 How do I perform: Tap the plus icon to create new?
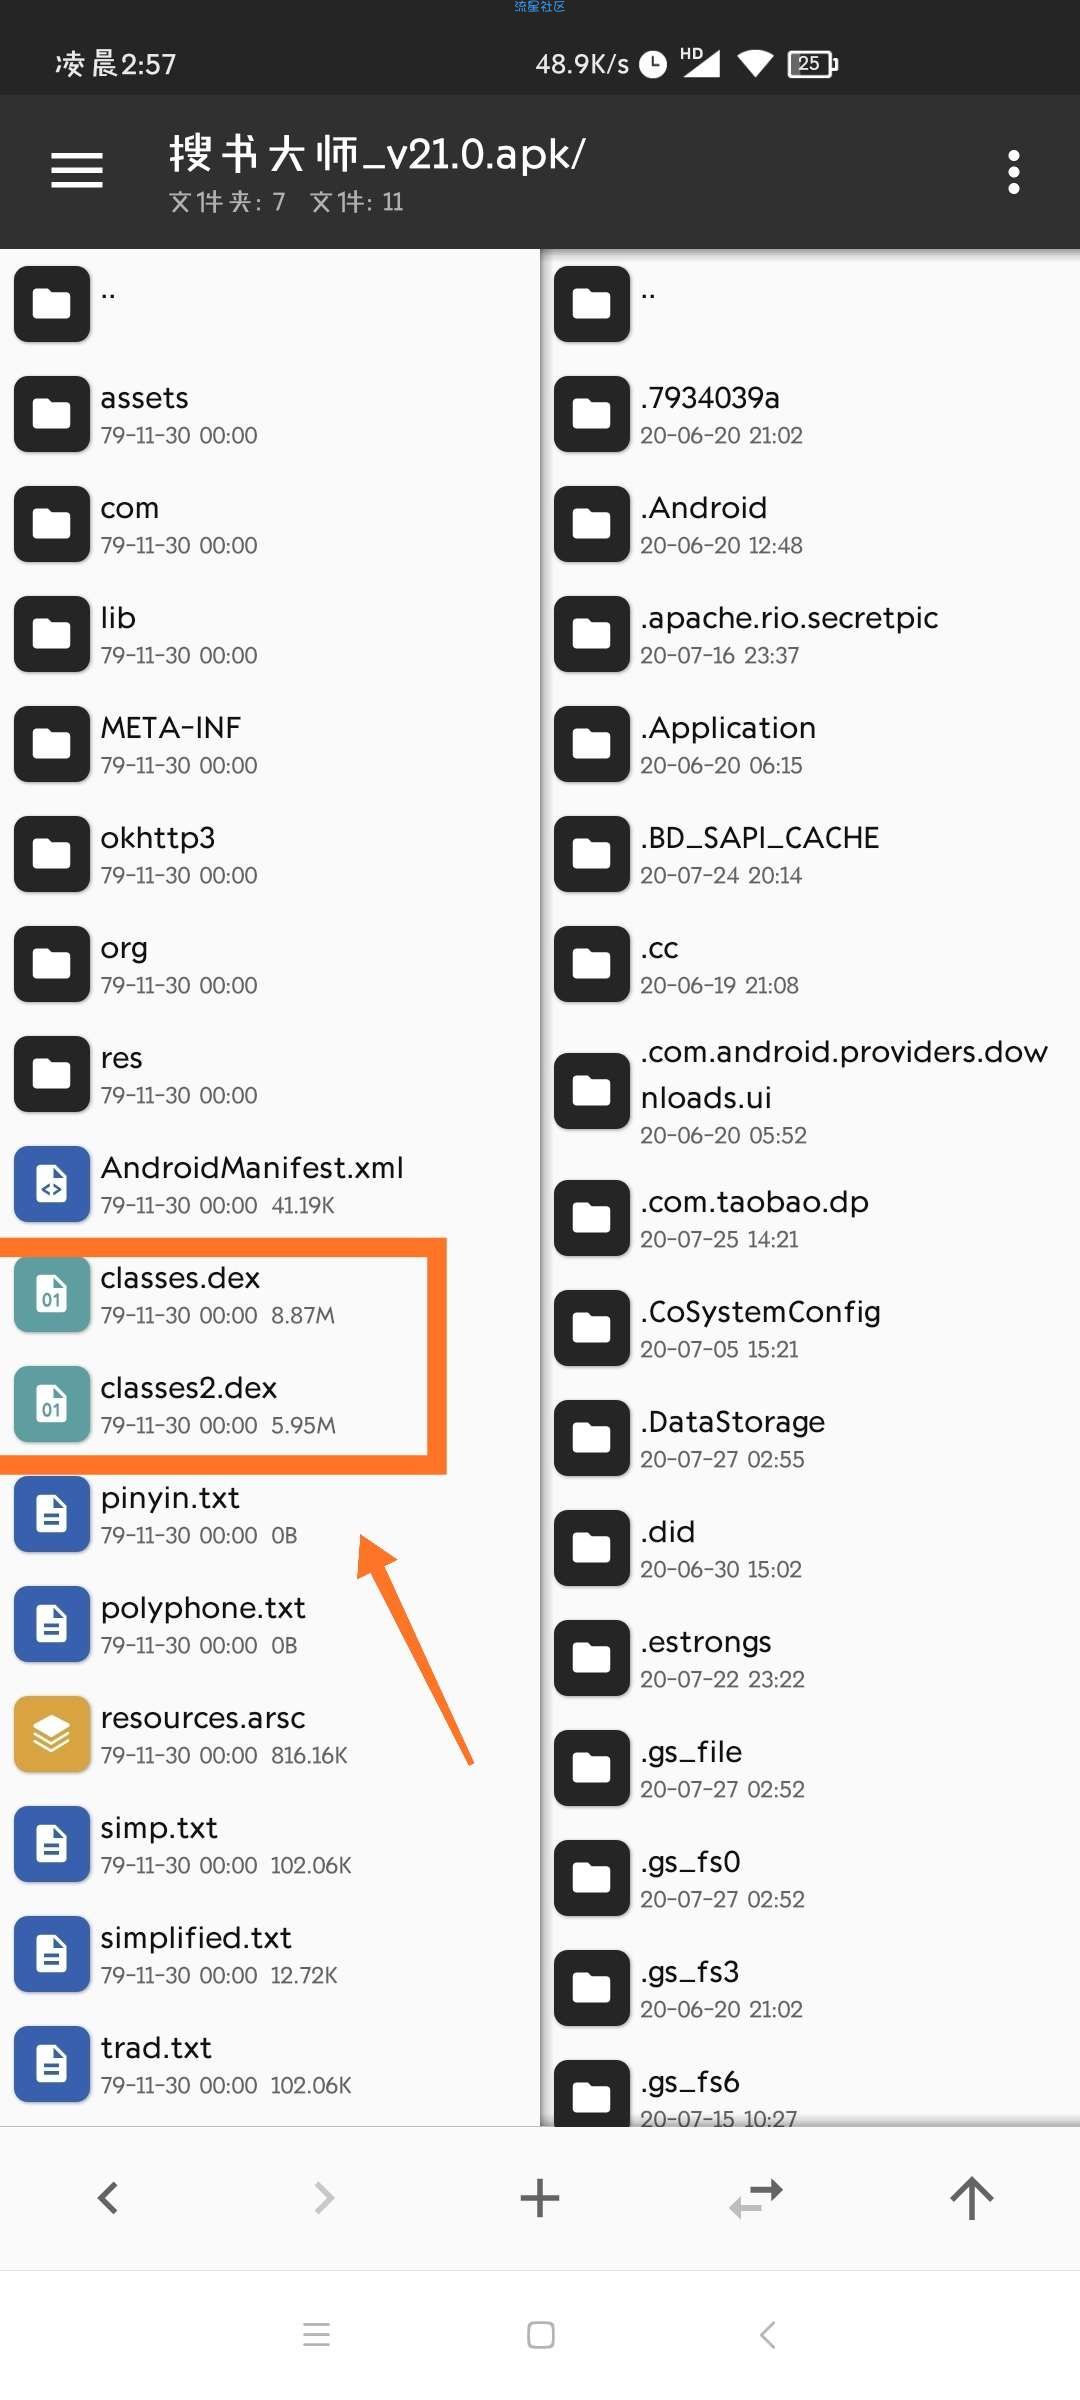[540, 2198]
